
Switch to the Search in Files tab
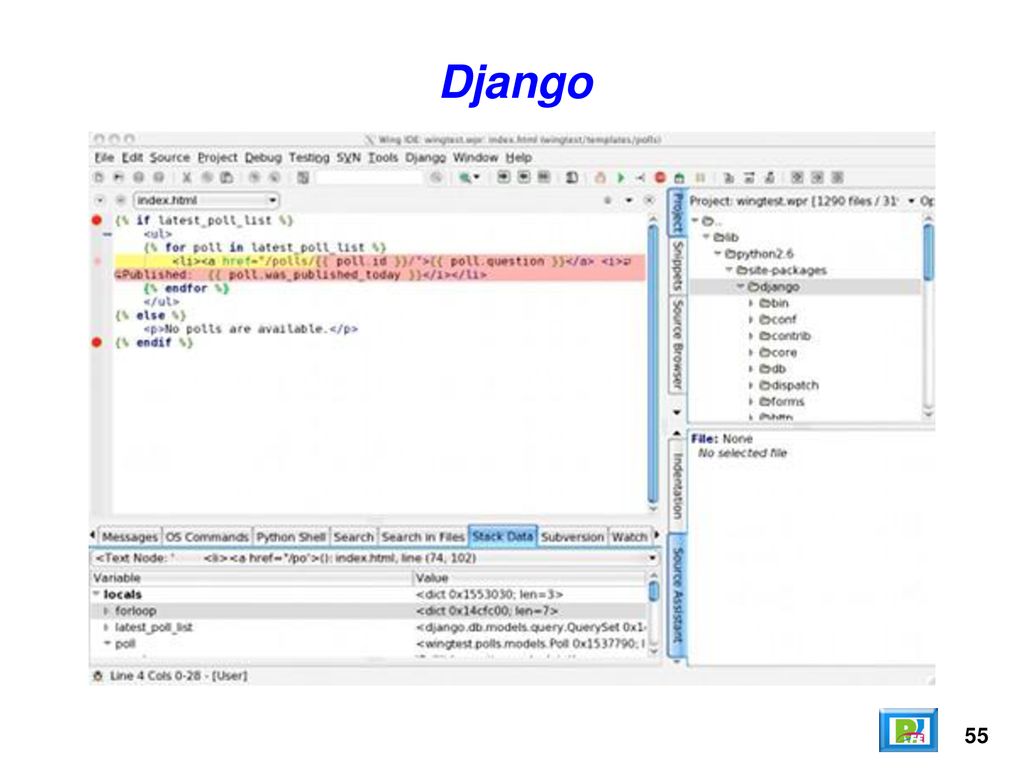(423, 537)
